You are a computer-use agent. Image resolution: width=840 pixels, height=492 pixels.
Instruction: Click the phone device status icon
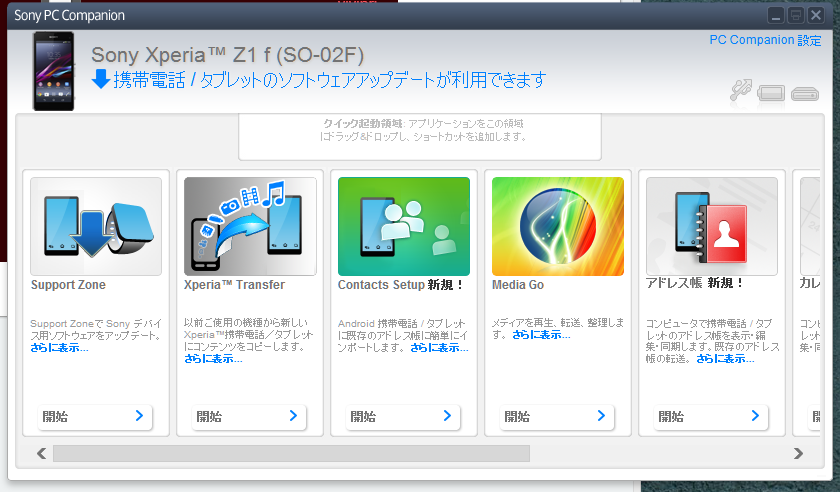point(771,93)
